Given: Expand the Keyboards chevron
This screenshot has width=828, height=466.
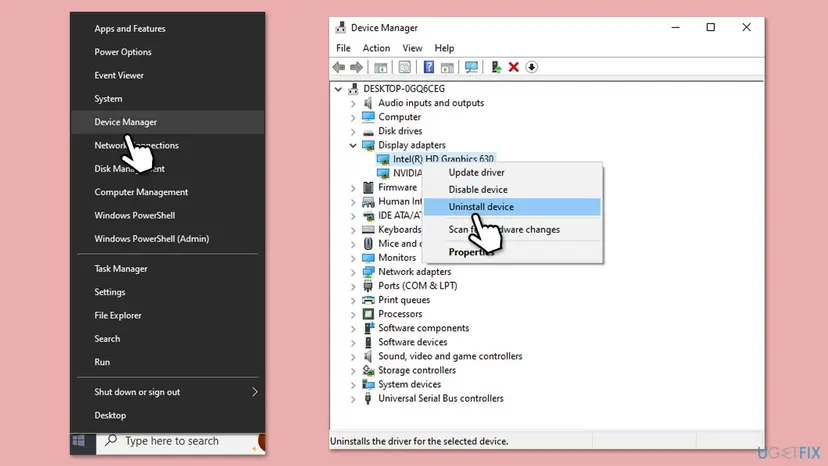Looking at the screenshot, I should pos(353,230).
